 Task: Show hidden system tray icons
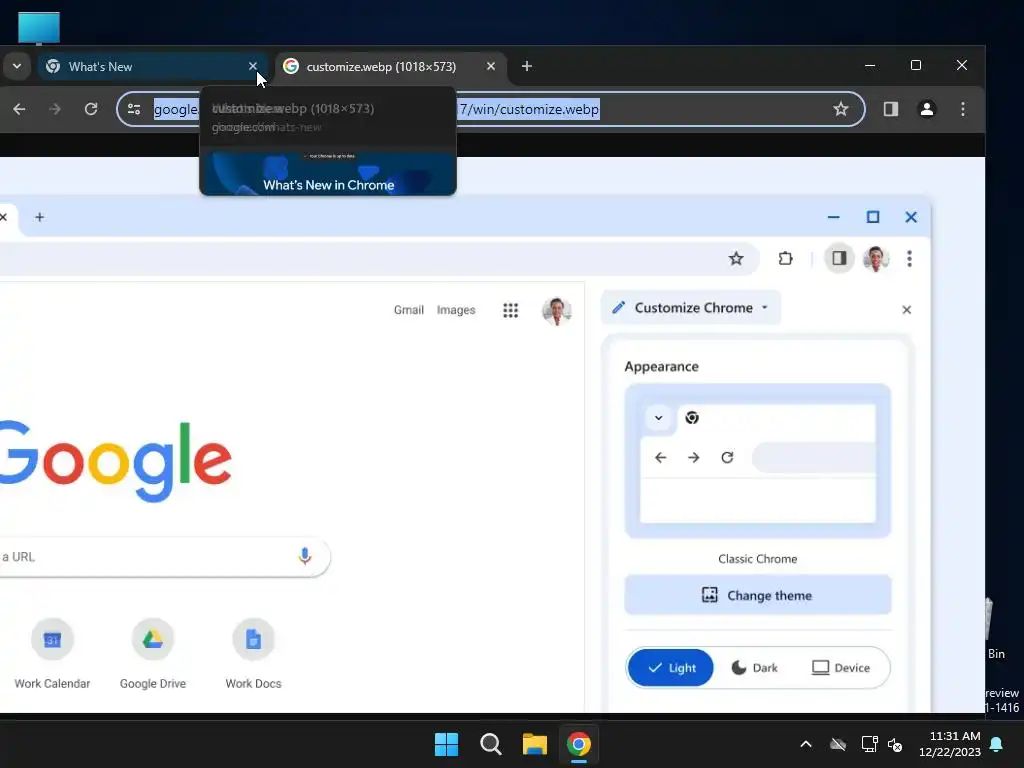coord(806,744)
